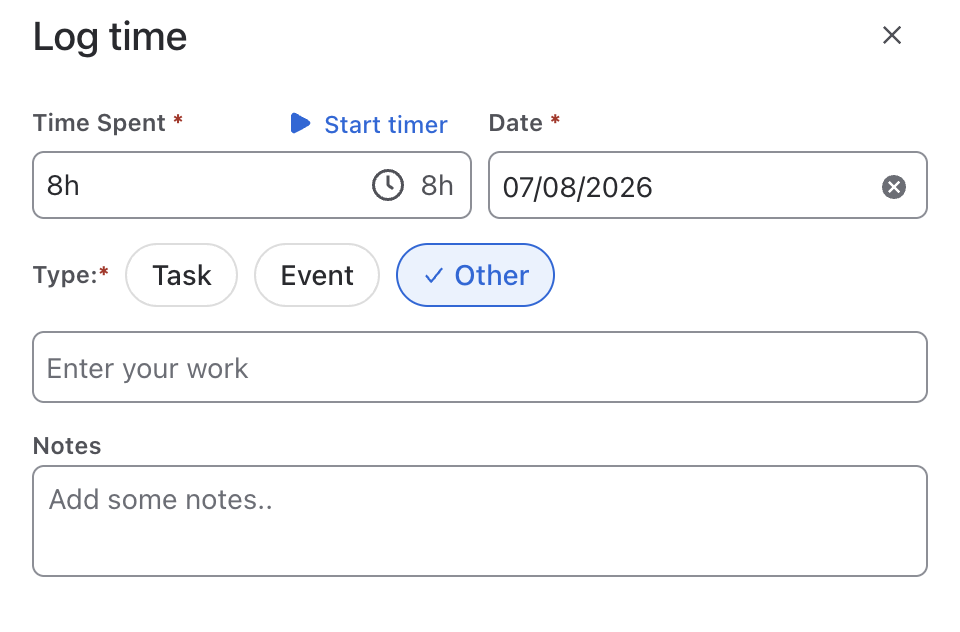960x632 pixels.
Task: Focus the Time Spent field showing 8h
Action: pyautogui.click(x=252, y=185)
